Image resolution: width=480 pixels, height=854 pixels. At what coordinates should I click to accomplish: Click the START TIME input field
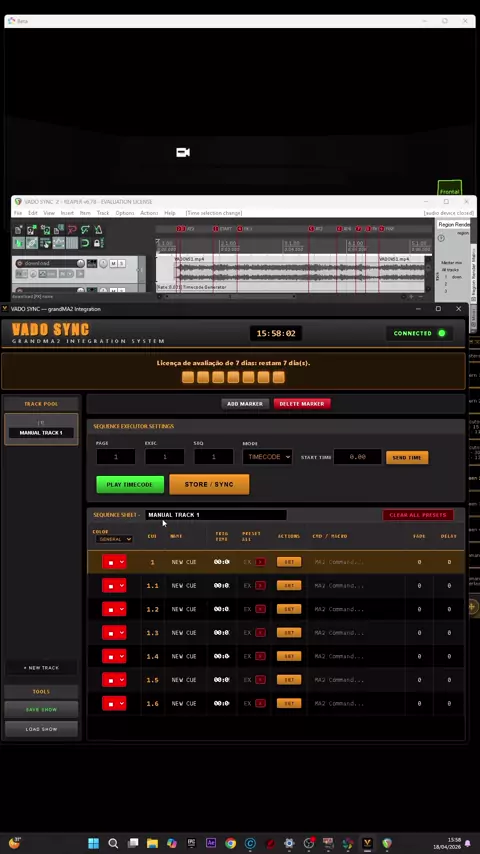[357, 457]
